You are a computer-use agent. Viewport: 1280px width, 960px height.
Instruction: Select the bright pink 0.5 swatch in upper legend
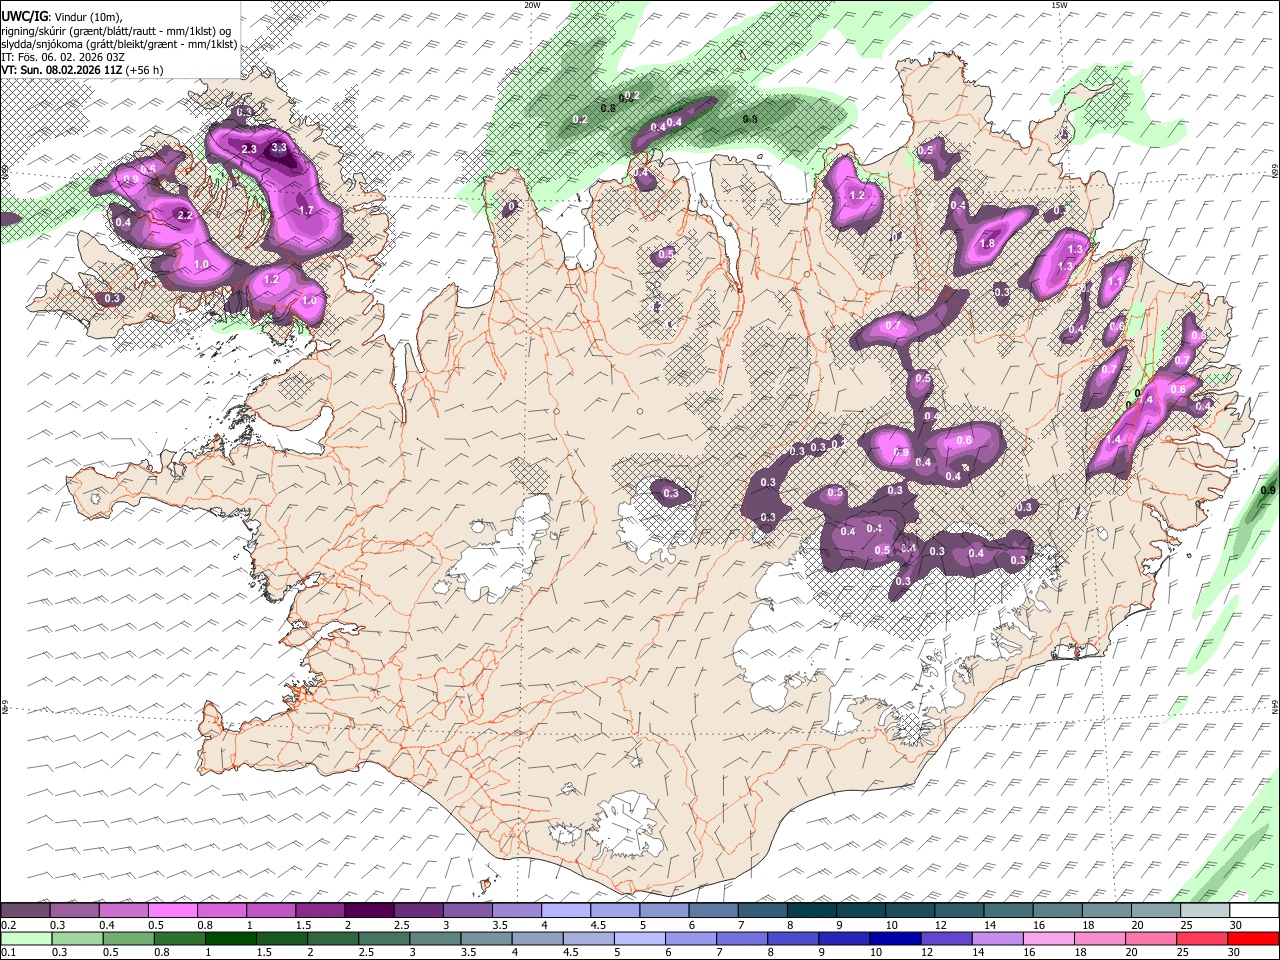coord(173,911)
